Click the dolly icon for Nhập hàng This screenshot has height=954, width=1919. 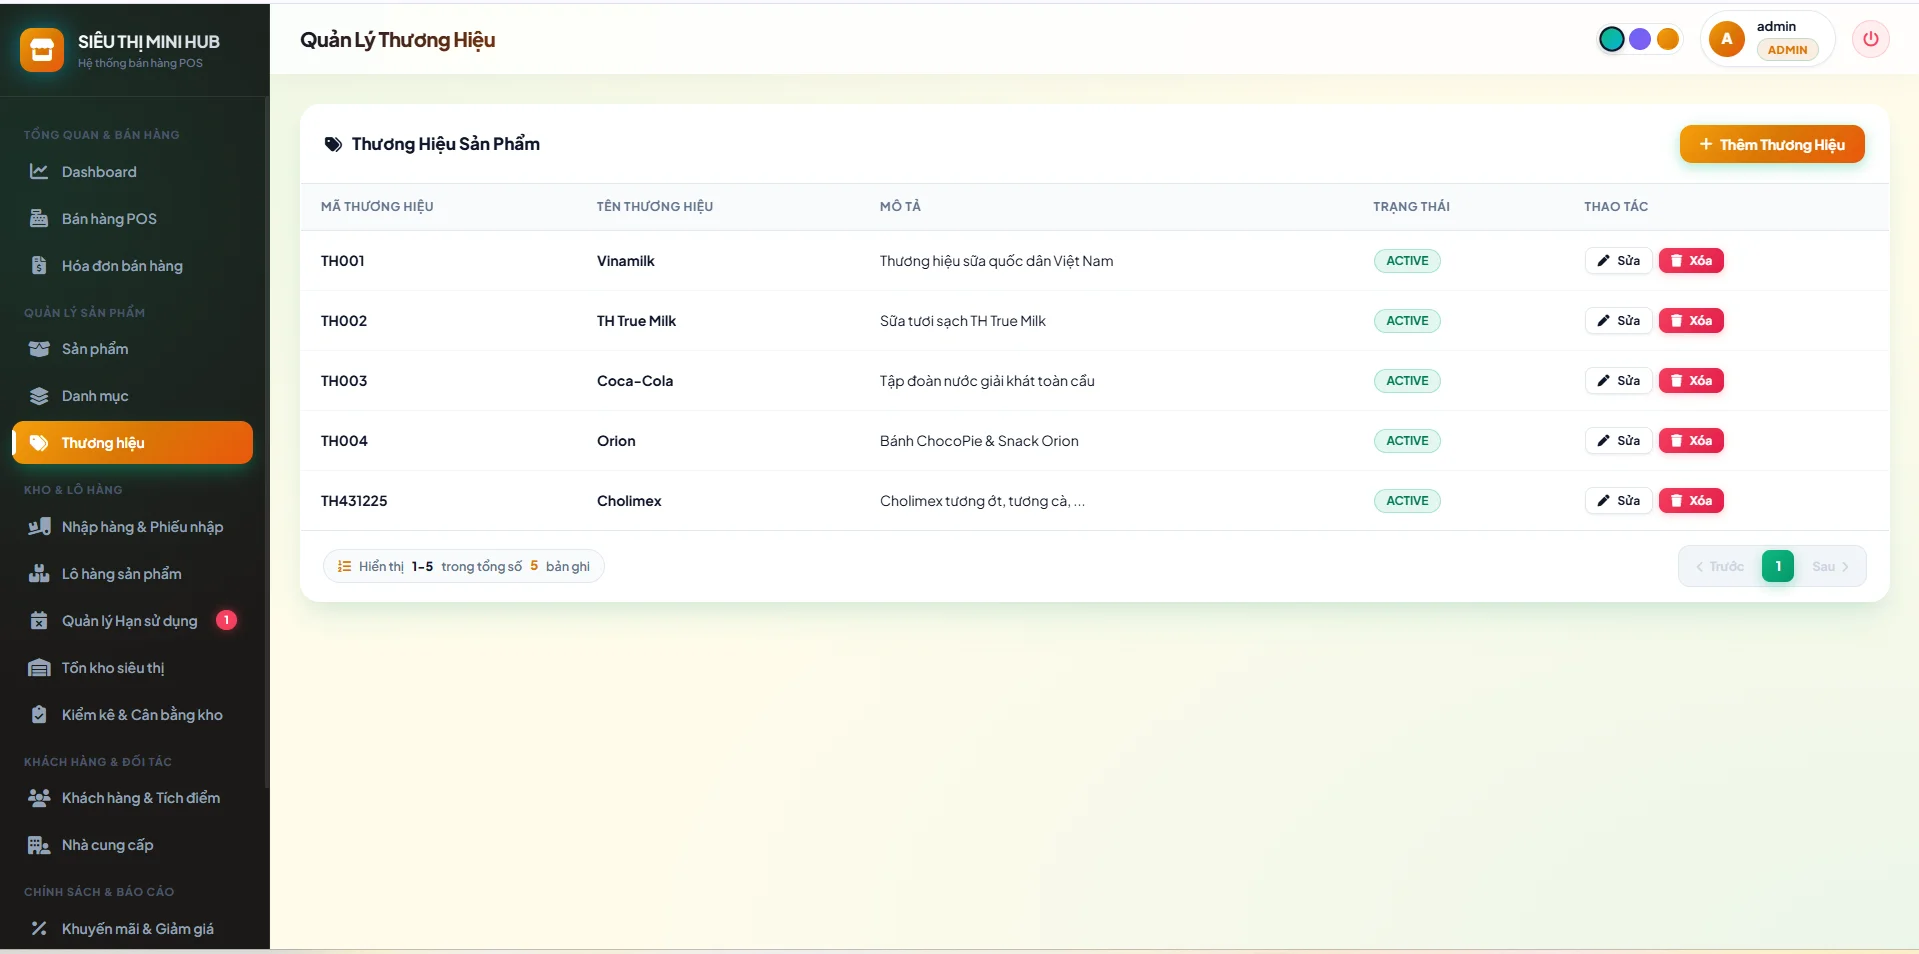tap(39, 527)
